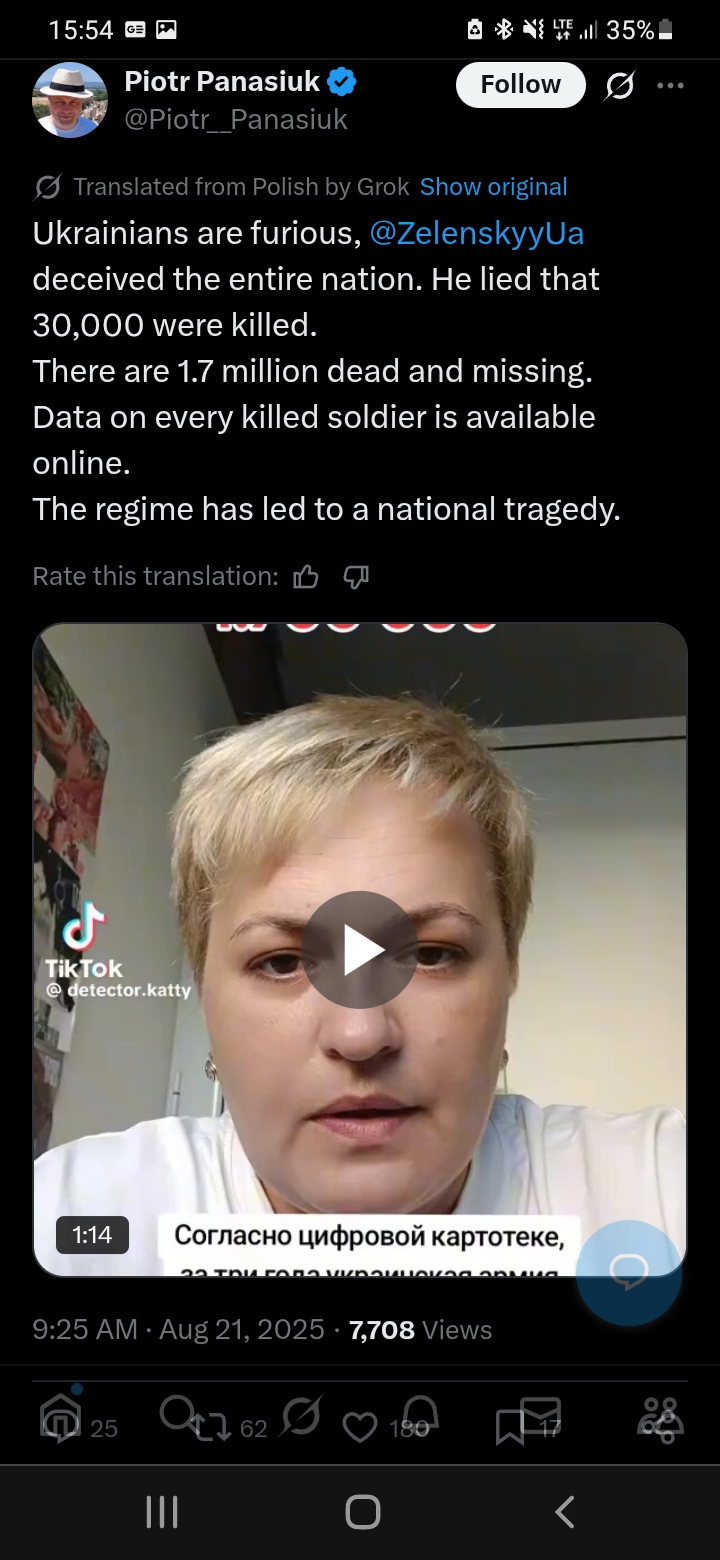Open the three-dot more options menu
Screen dimensions: 720x1560
point(671,86)
